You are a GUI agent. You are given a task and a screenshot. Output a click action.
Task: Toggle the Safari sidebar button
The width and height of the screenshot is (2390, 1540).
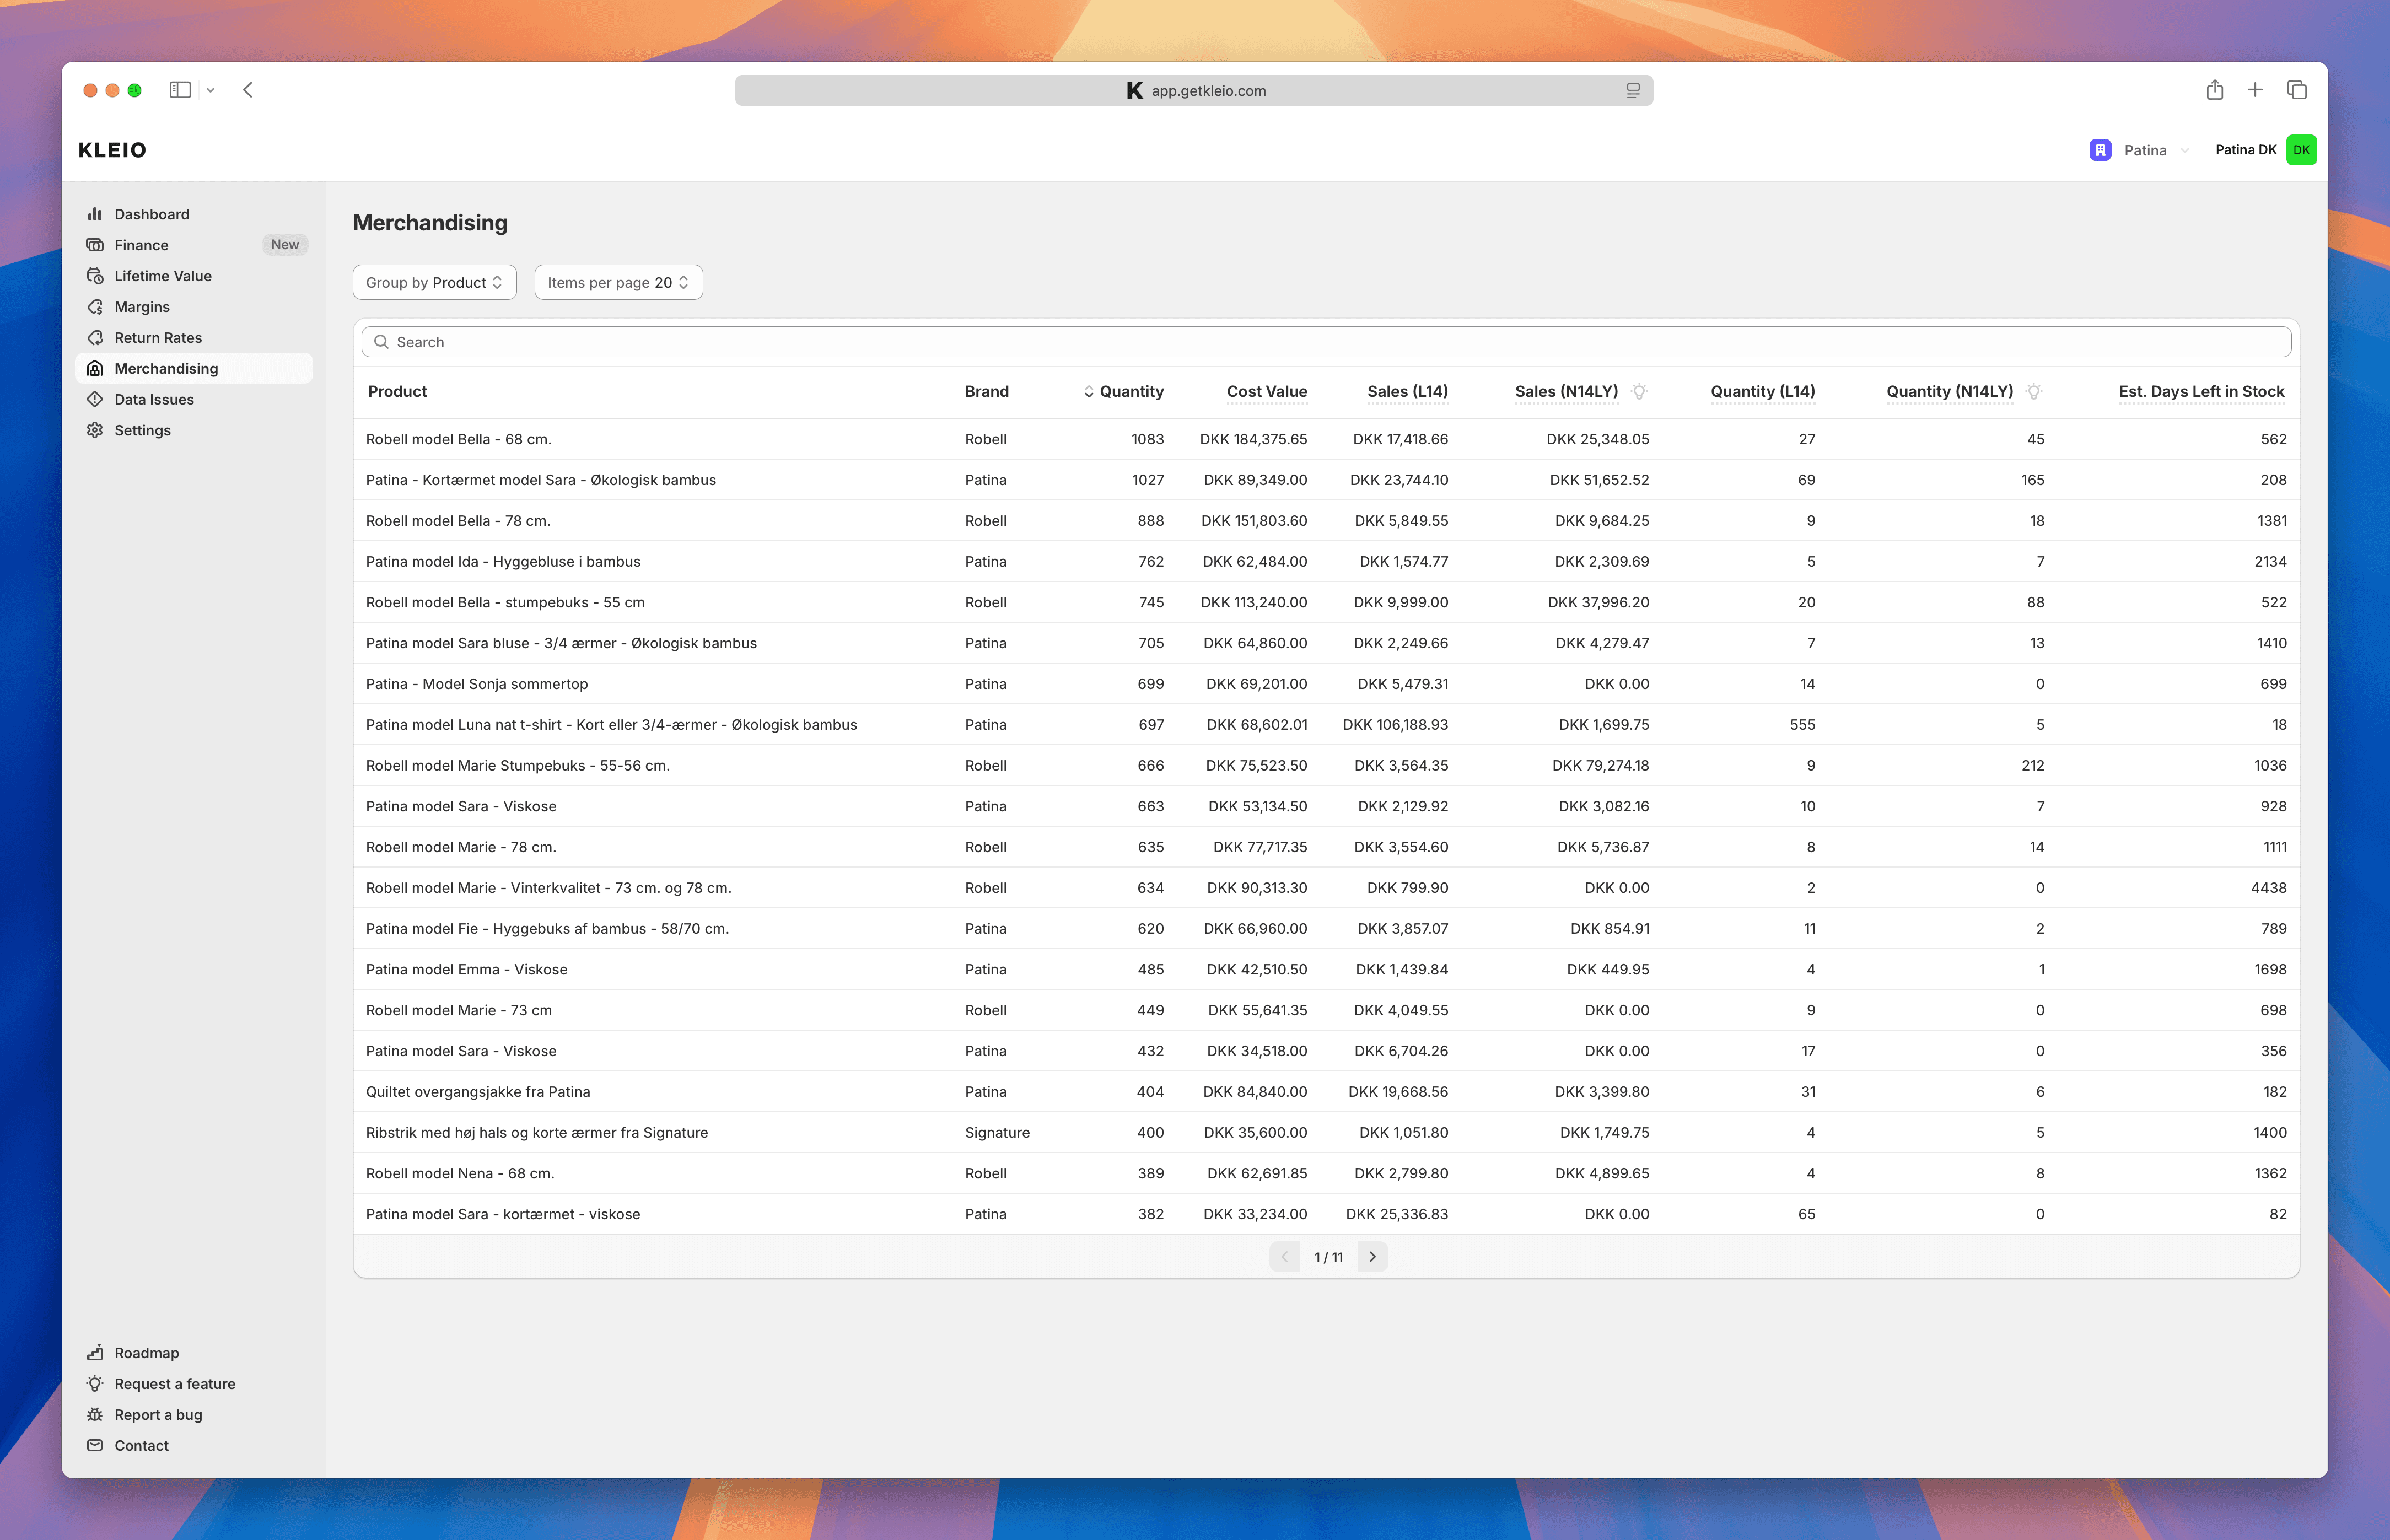coord(180,90)
